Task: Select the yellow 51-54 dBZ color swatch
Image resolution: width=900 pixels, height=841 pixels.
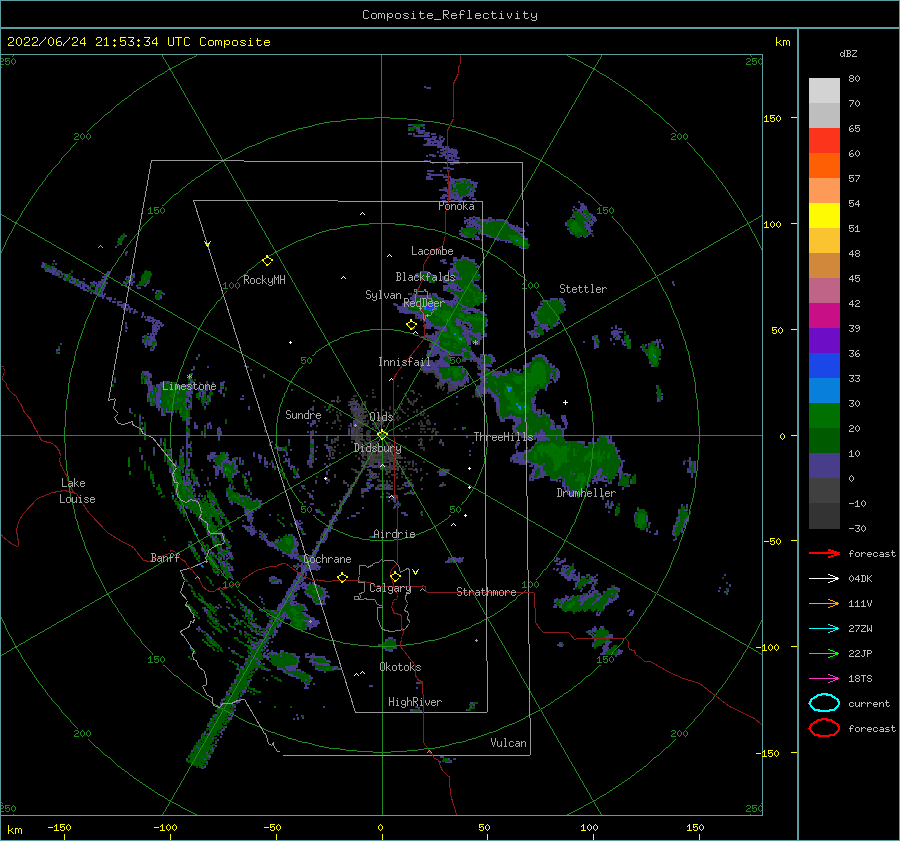Action: coord(824,216)
